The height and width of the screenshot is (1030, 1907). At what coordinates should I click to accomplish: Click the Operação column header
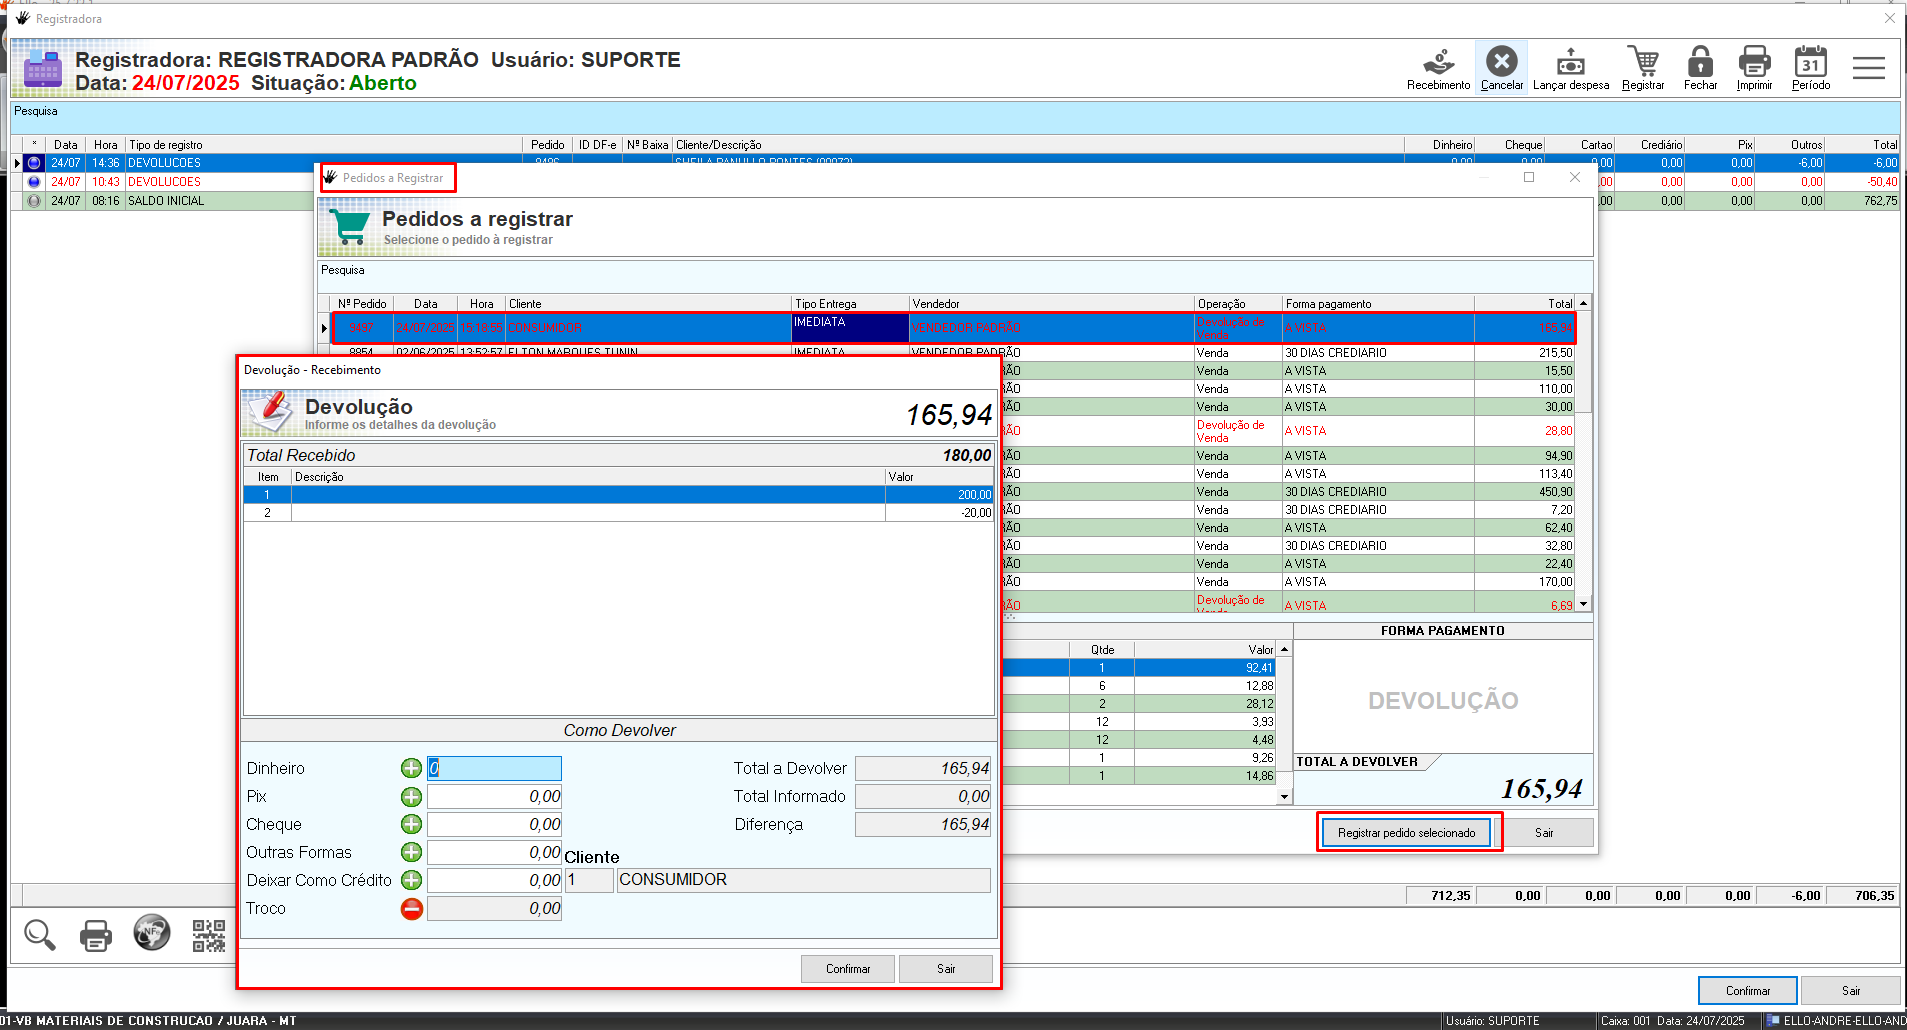(x=1238, y=304)
